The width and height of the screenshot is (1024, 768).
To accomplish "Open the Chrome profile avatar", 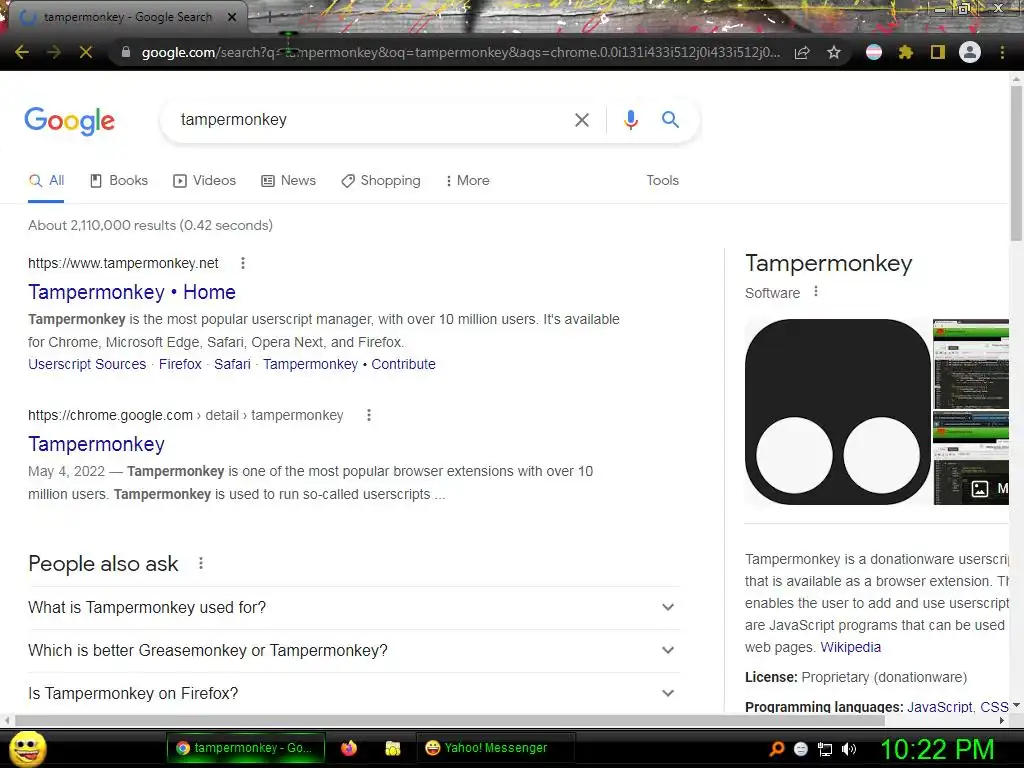I will 970,52.
